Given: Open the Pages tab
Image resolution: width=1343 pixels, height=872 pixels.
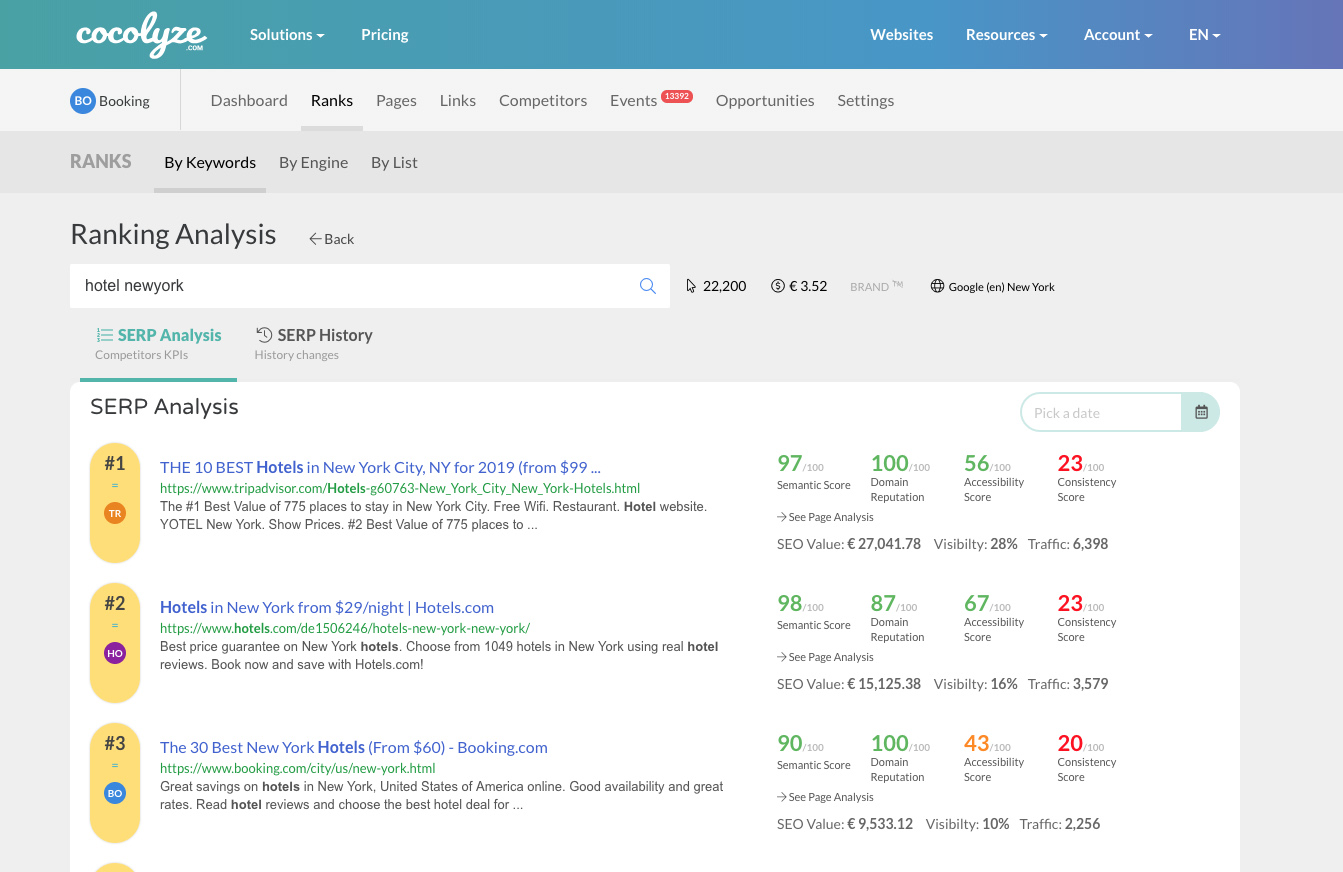Looking at the screenshot, I should pos(396,100).
